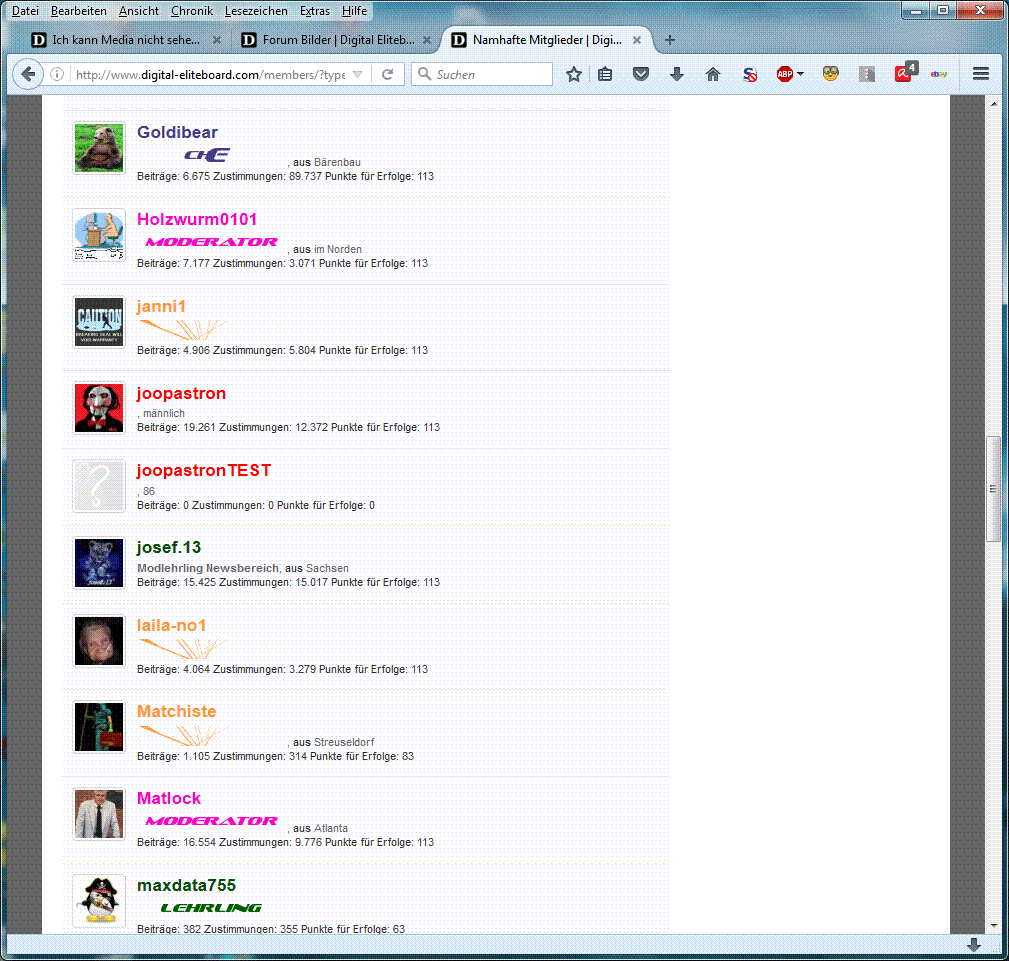The image size is (1009, 961).
Task: Open josef.13's profile link
Action: click(x=169, y=547)
